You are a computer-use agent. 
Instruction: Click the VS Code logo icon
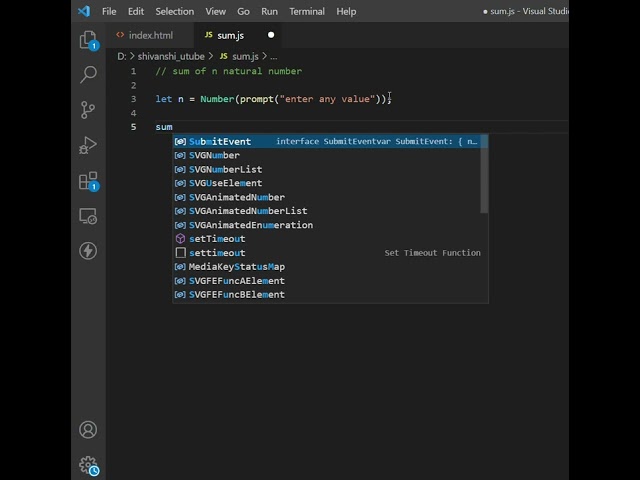(x=84, y=11)
